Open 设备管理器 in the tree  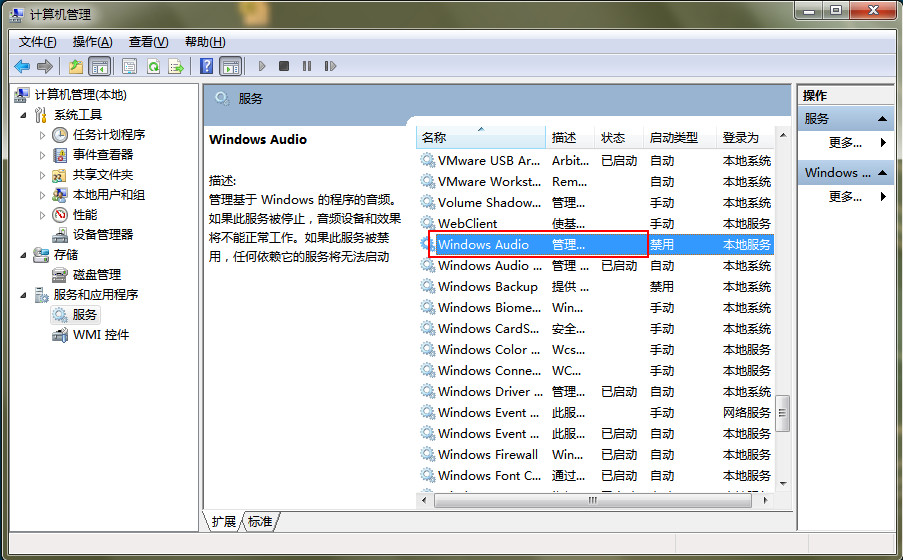(x=103, y=234)
